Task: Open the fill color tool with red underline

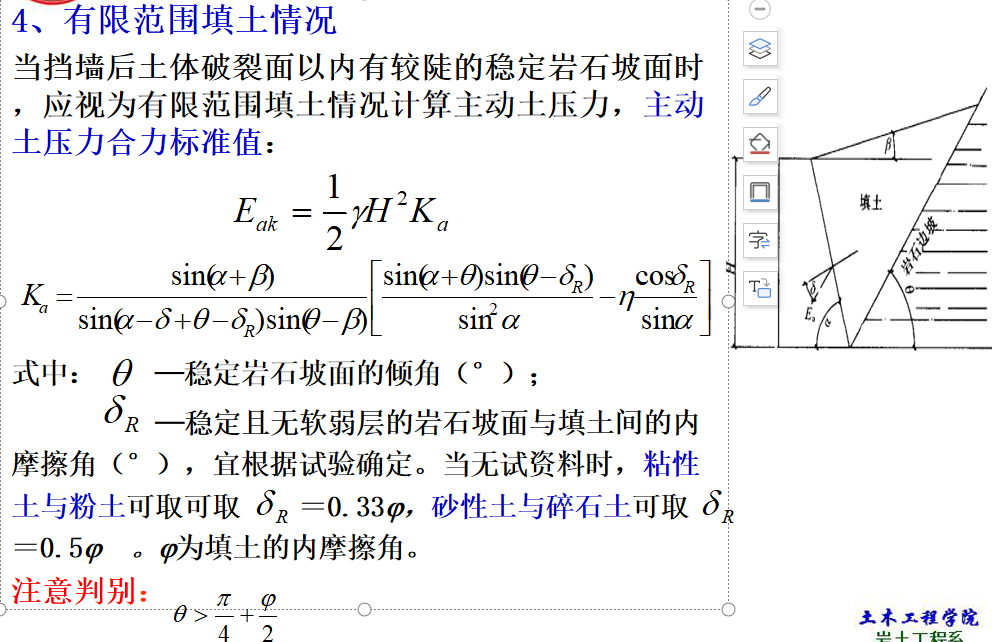Action: tap(759, 145)
